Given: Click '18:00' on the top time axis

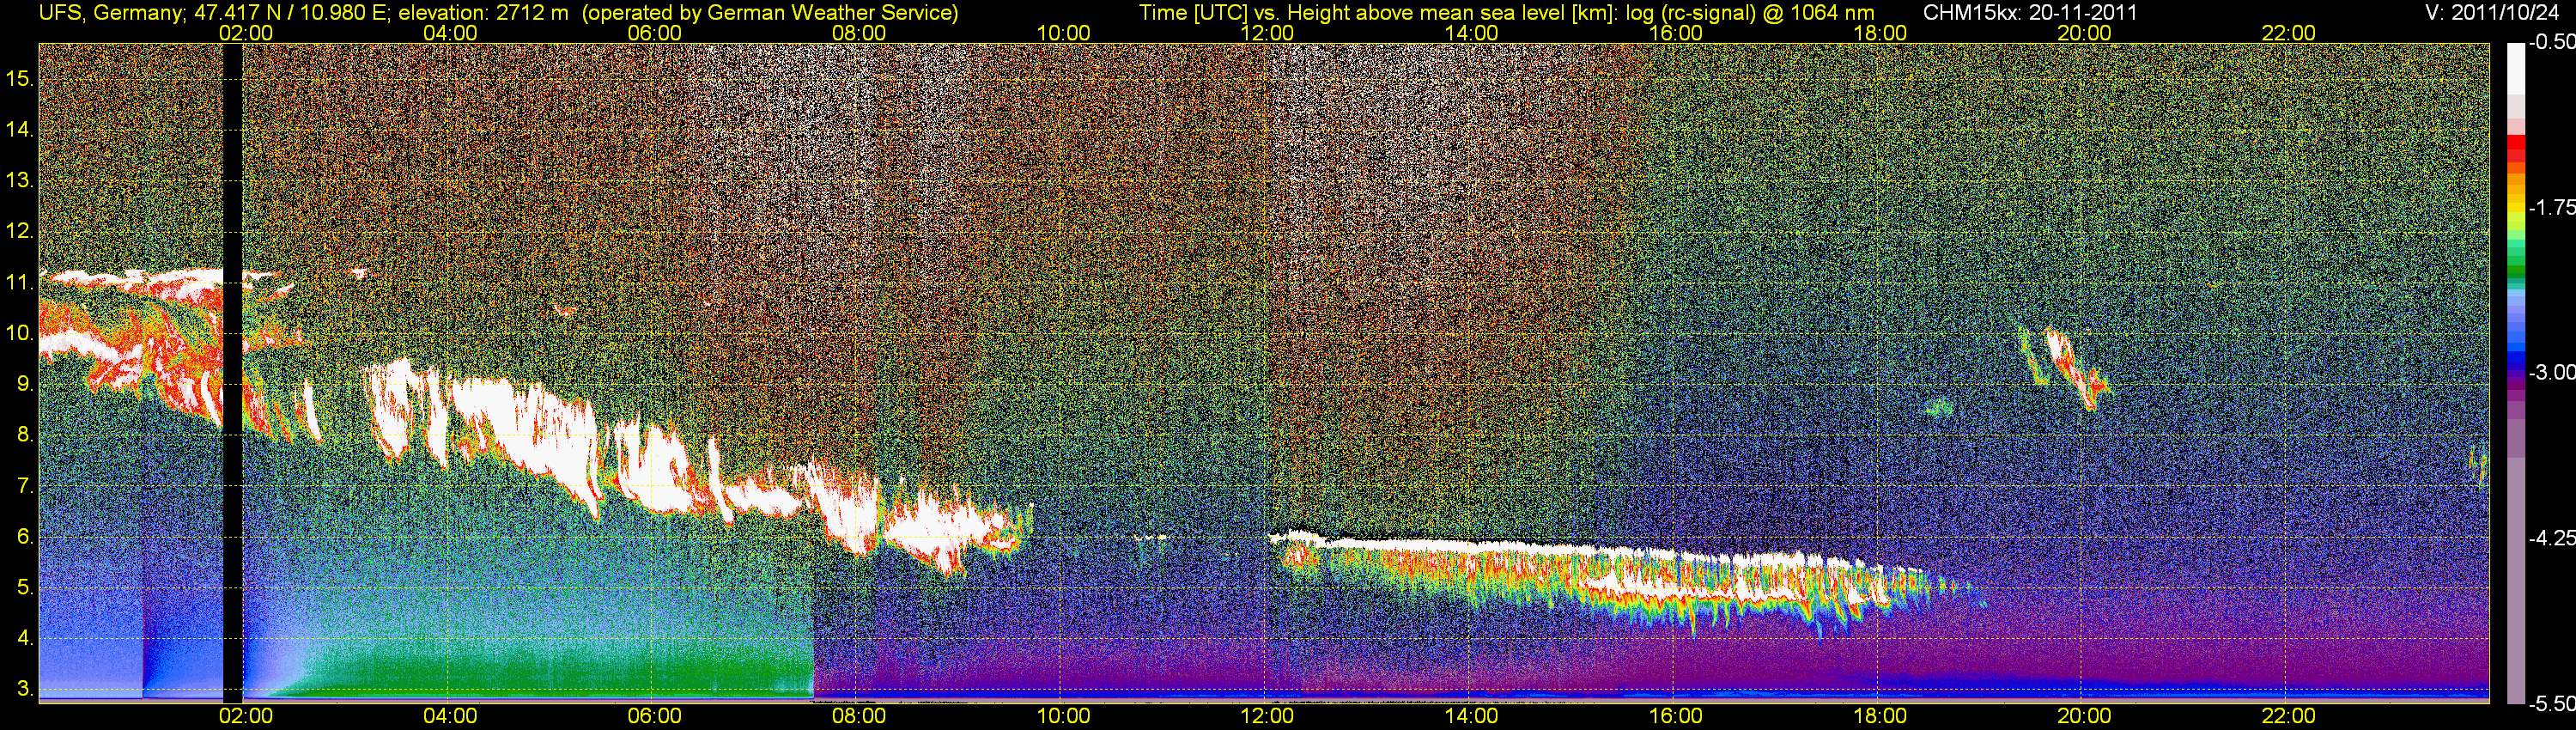Looking at the screenshot, I should pos(1880,33).
